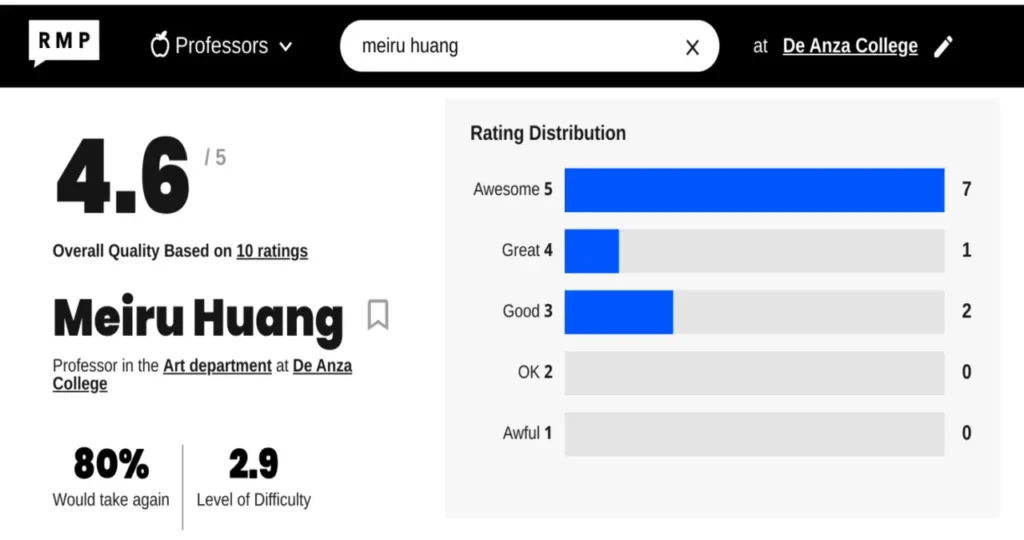Click the 4.6 overall quality score
The image size is (1024, 540).
pos(123,177)
